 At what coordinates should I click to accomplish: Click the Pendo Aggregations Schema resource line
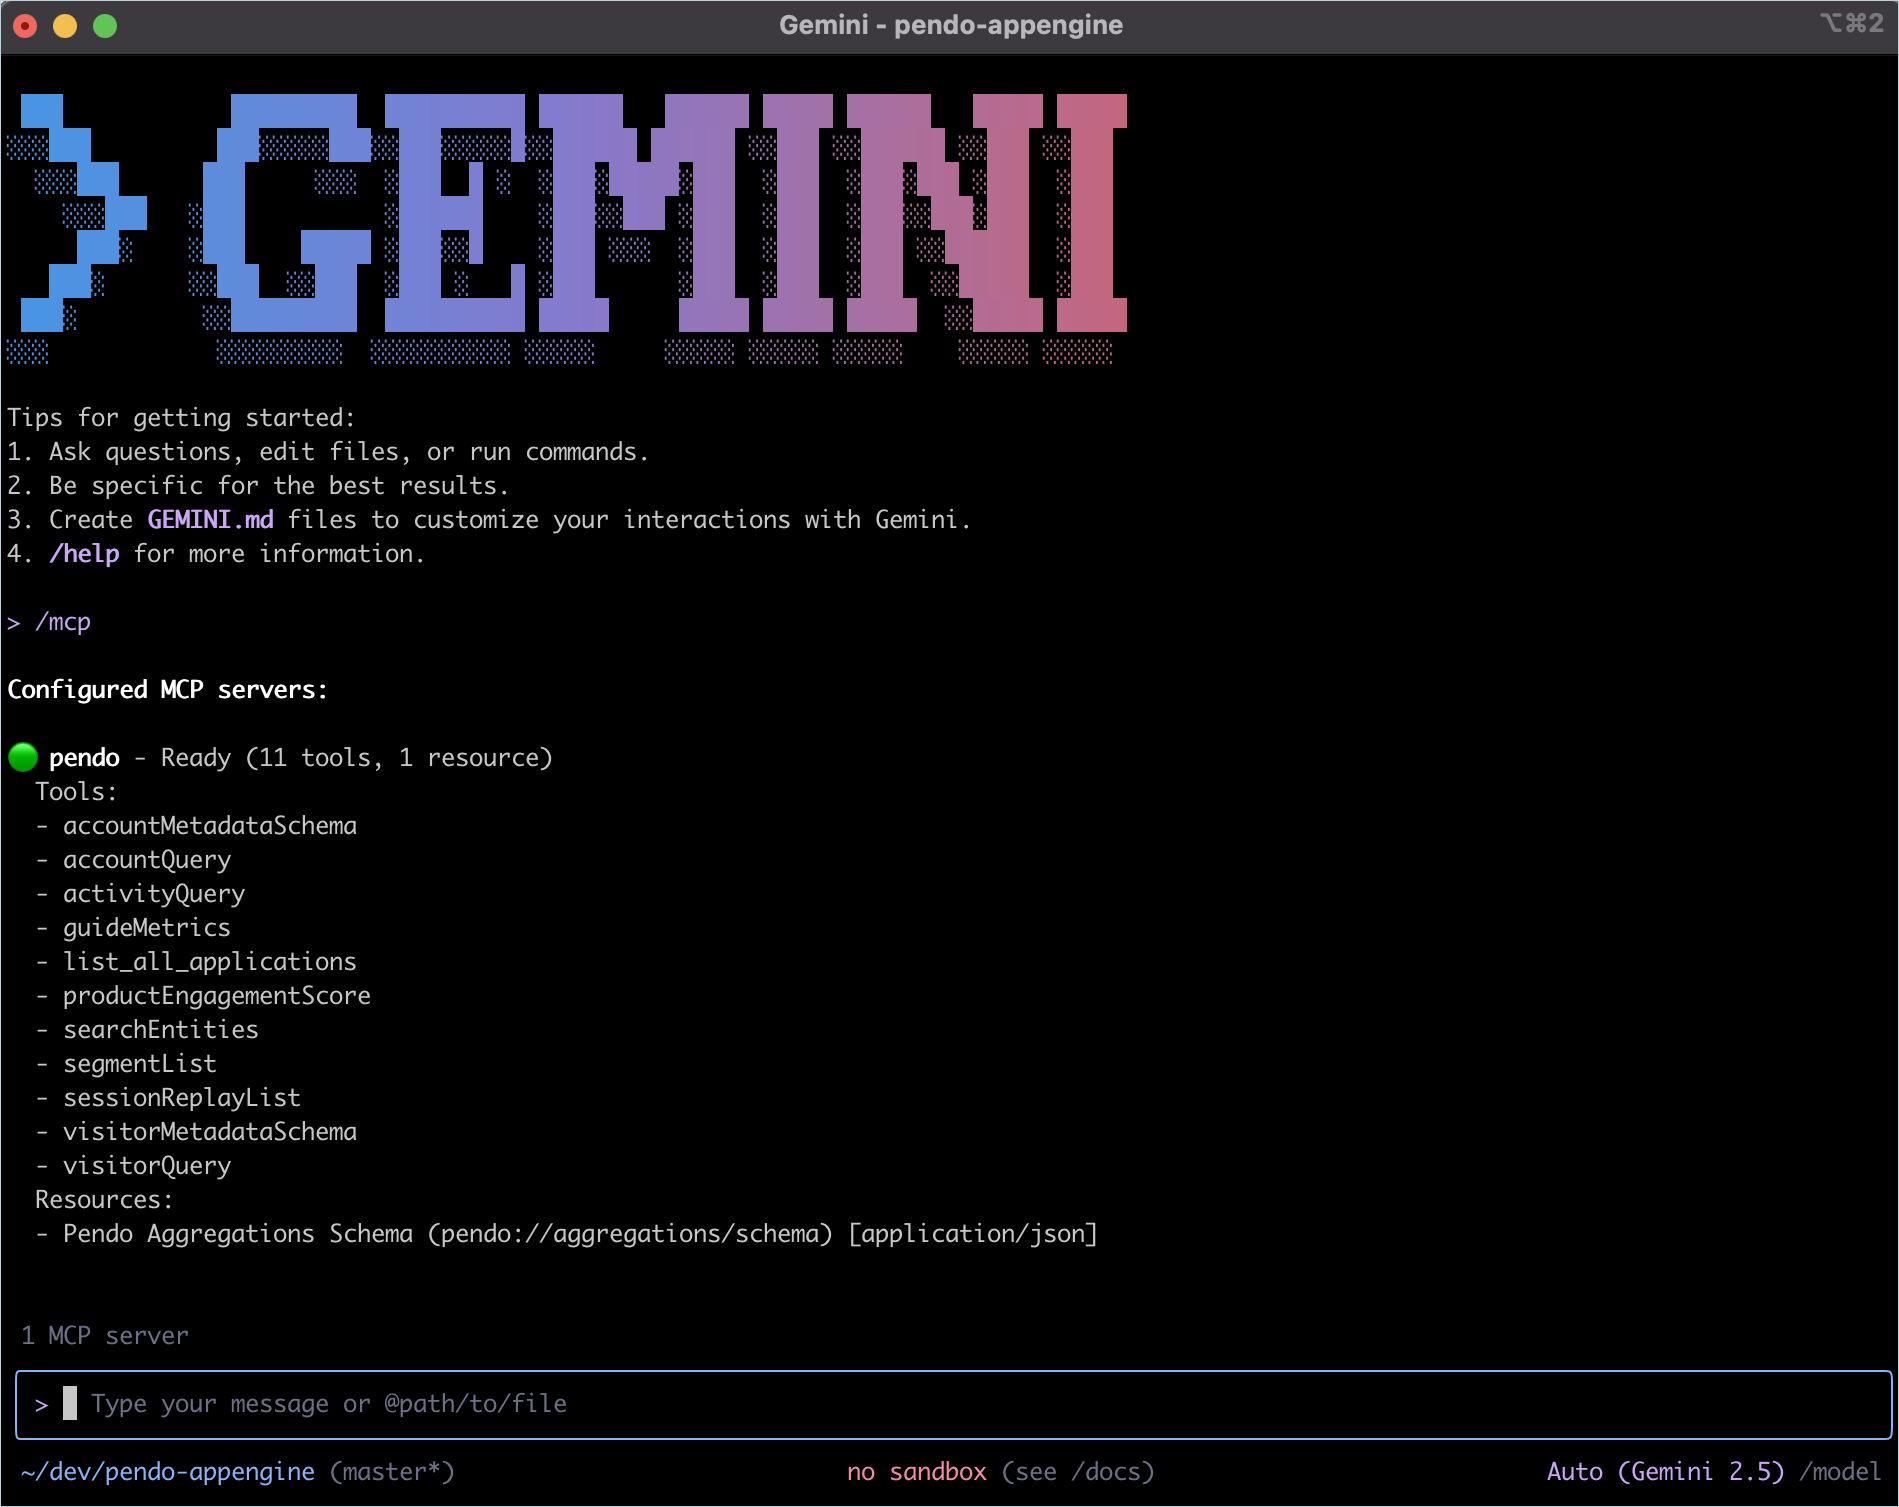point(567,1234)
